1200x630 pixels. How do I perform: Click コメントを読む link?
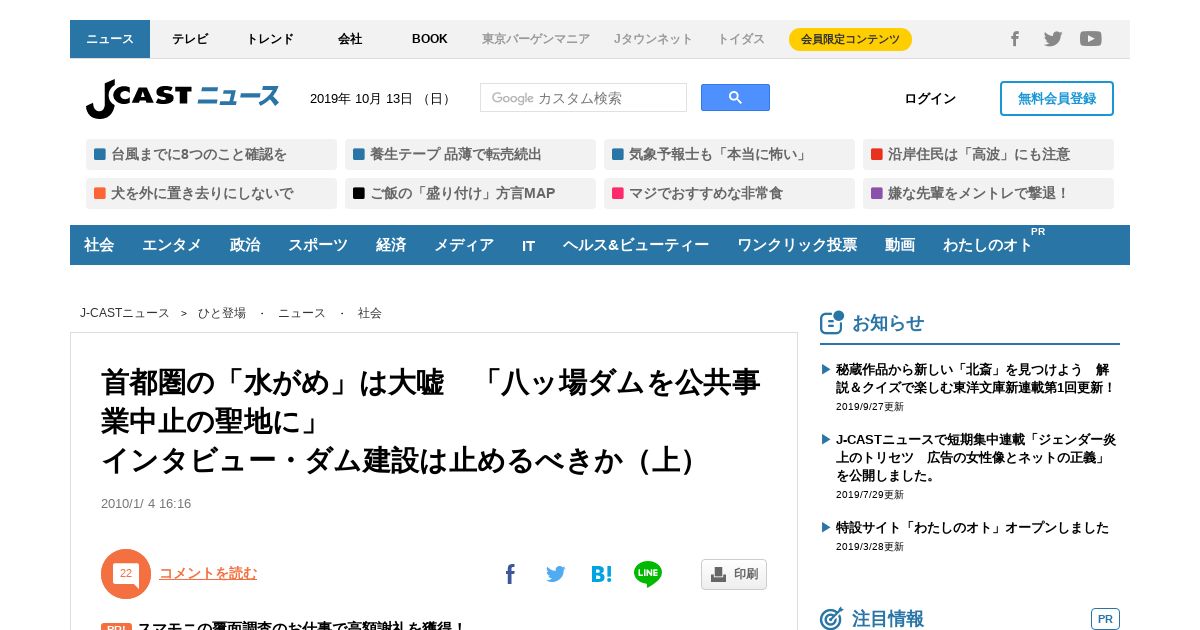click(208, 573)
